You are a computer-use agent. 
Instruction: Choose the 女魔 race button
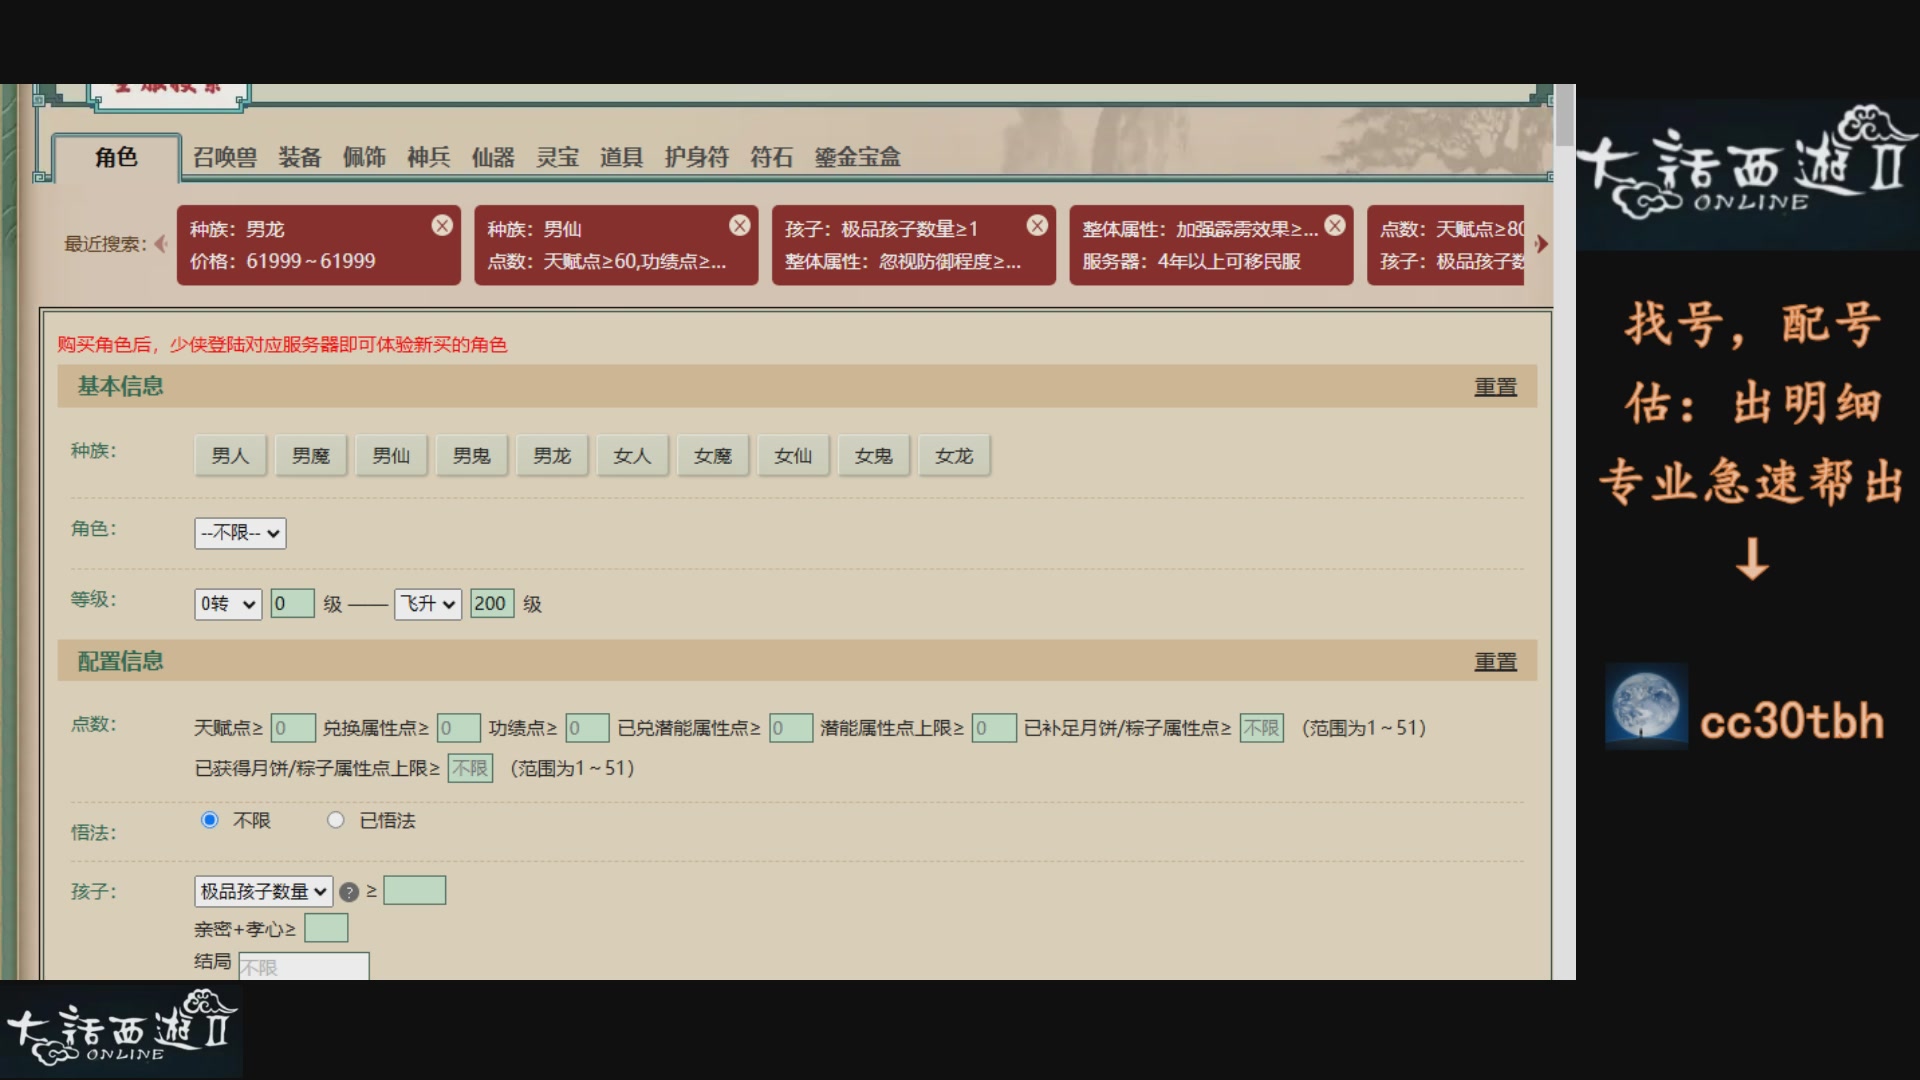pos(713,456)
